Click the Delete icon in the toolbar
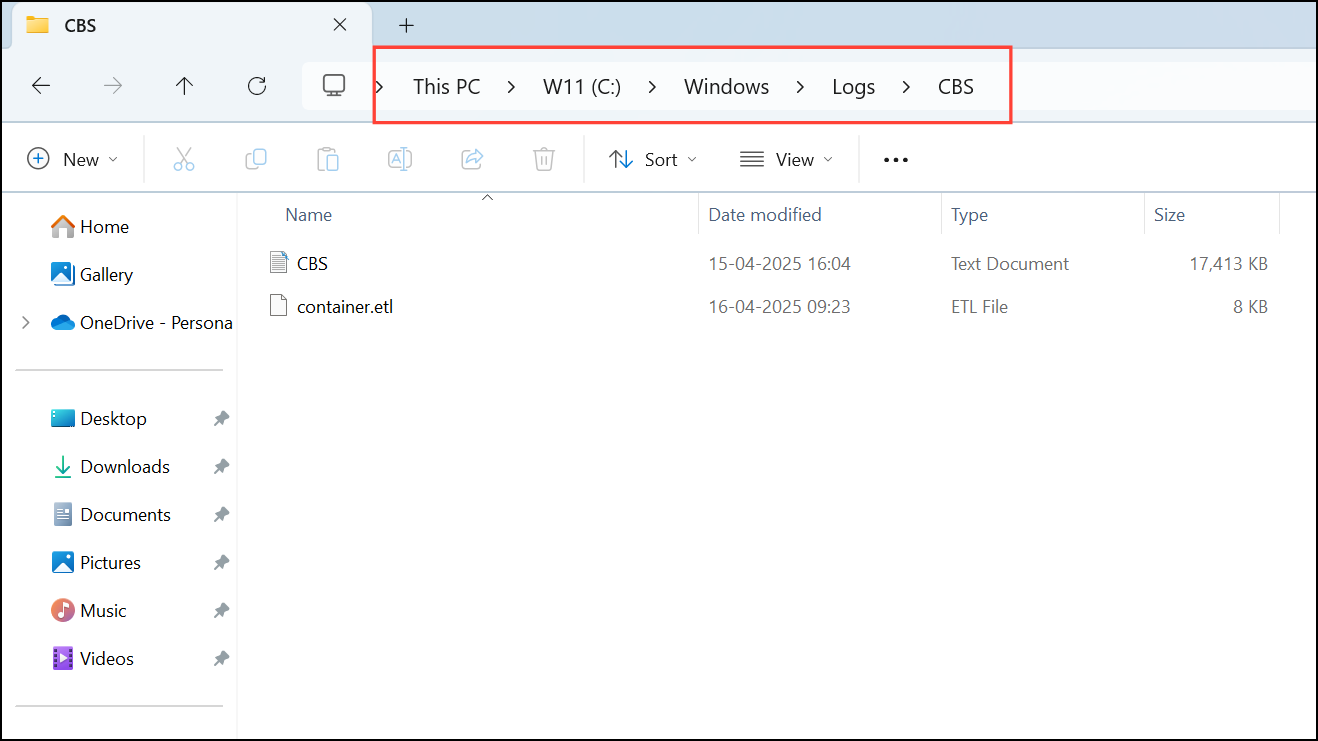 [543, 159]
